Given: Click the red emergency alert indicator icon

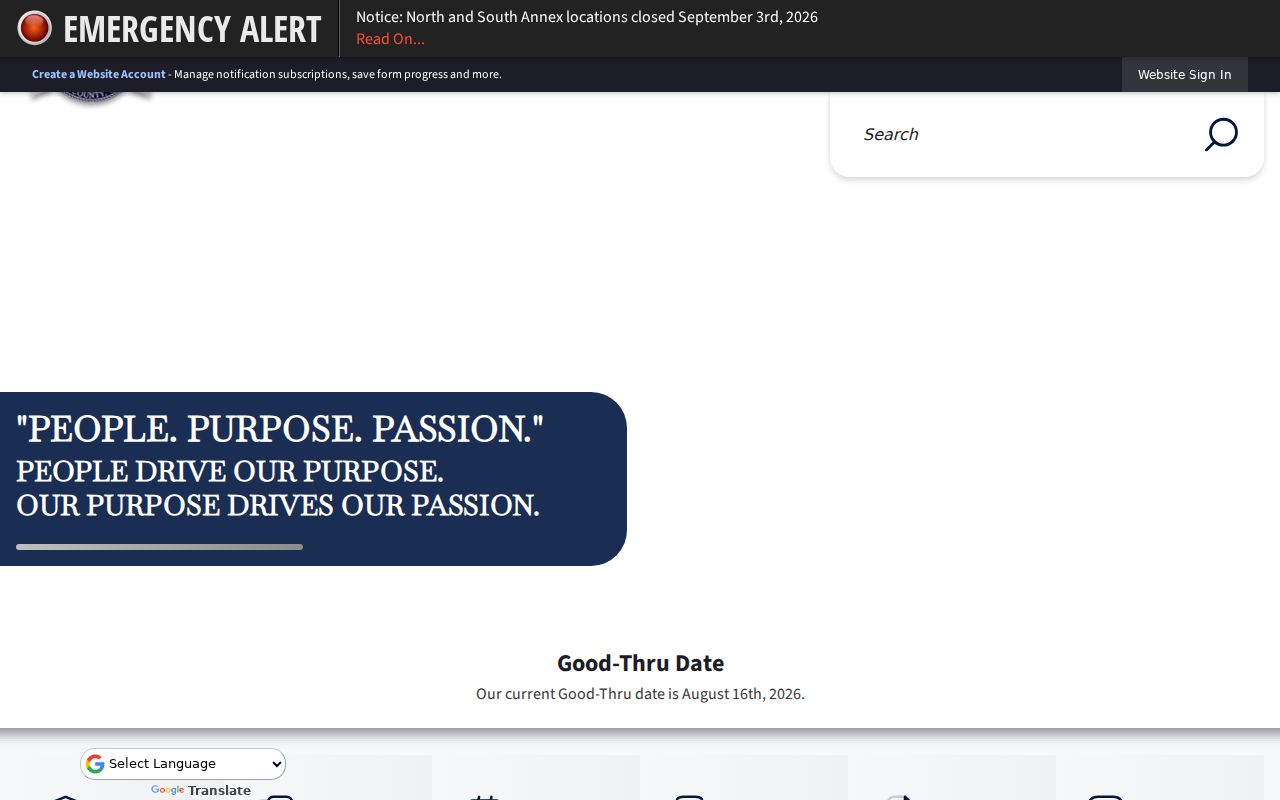Looking at the screenshot, I should 34,28.
